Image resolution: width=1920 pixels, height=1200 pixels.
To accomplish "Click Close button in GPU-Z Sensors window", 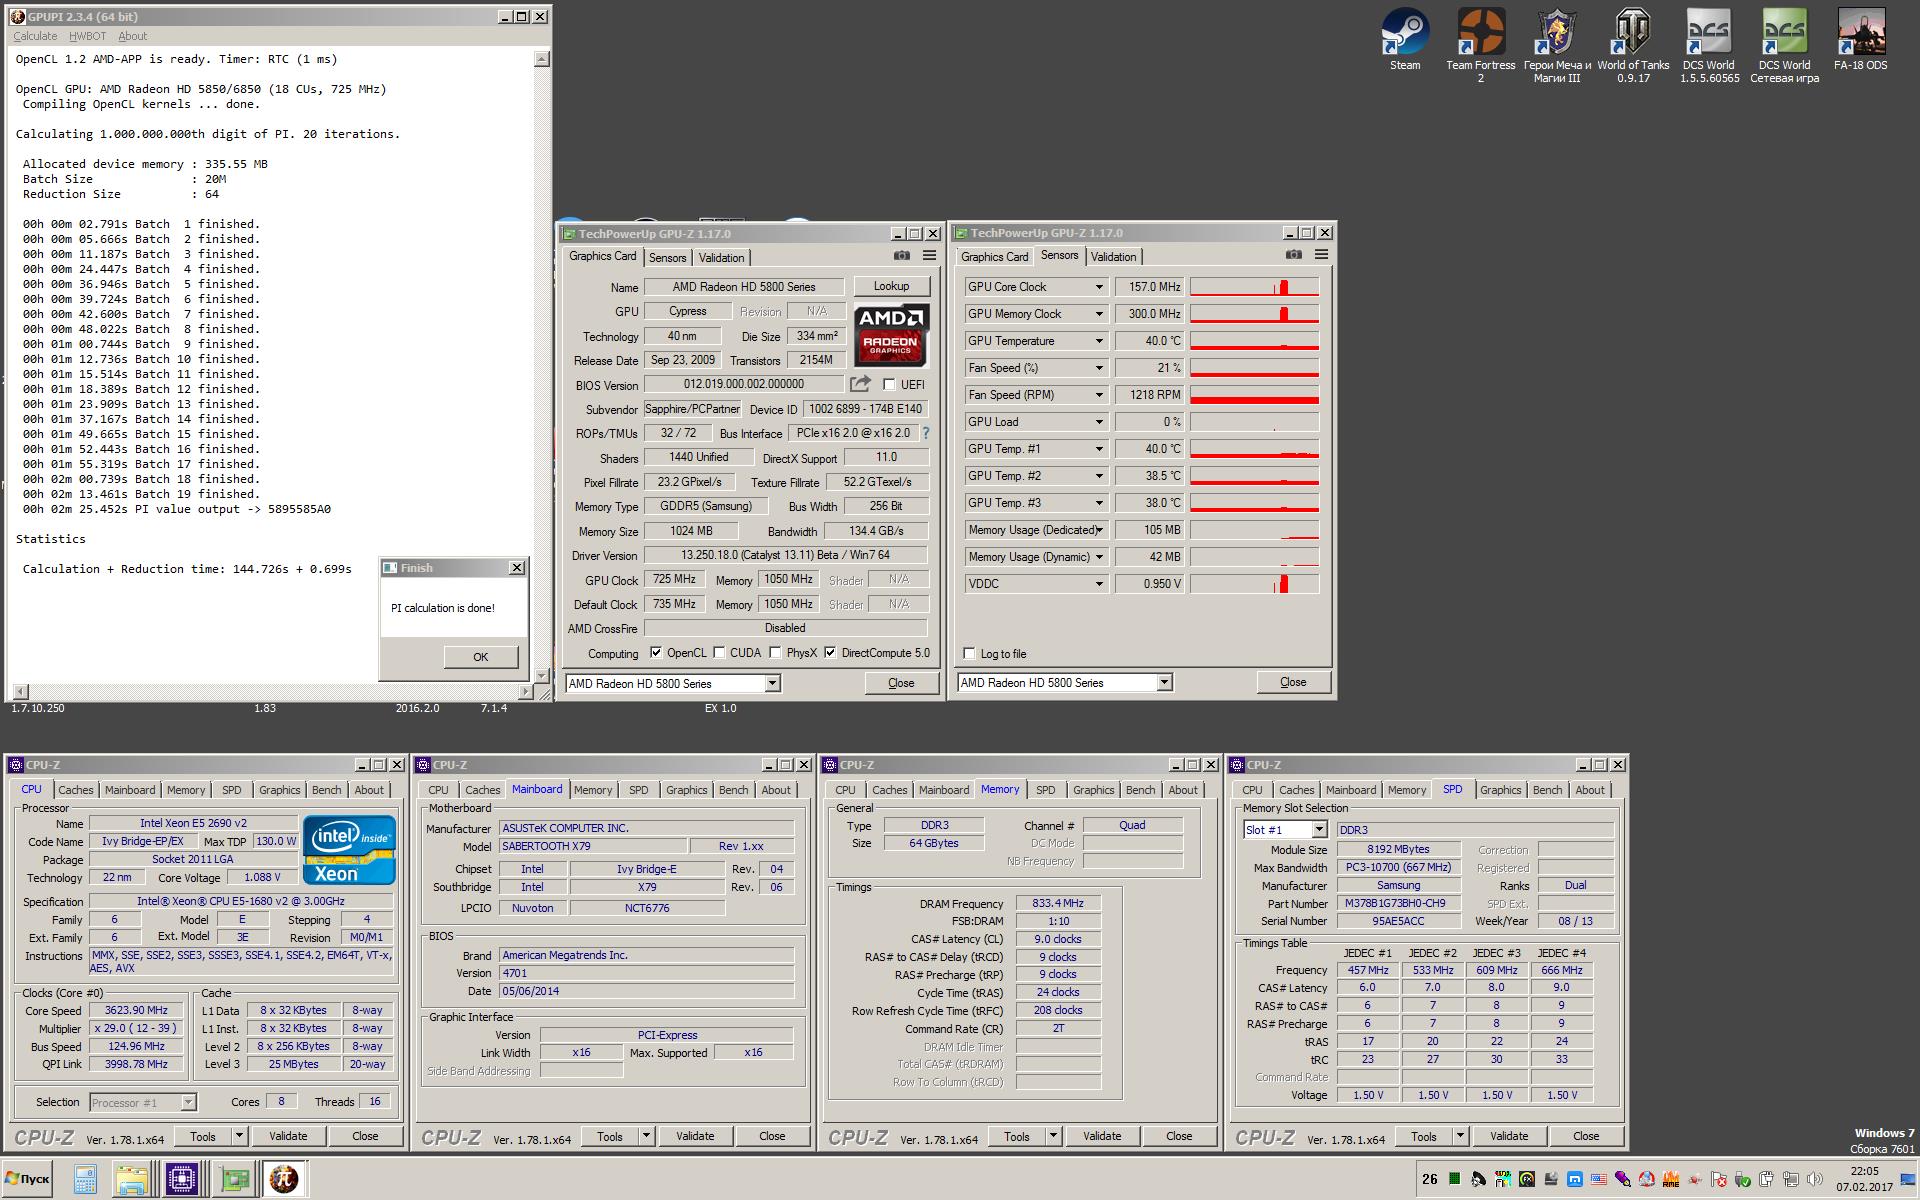I will coord(1293,682).
